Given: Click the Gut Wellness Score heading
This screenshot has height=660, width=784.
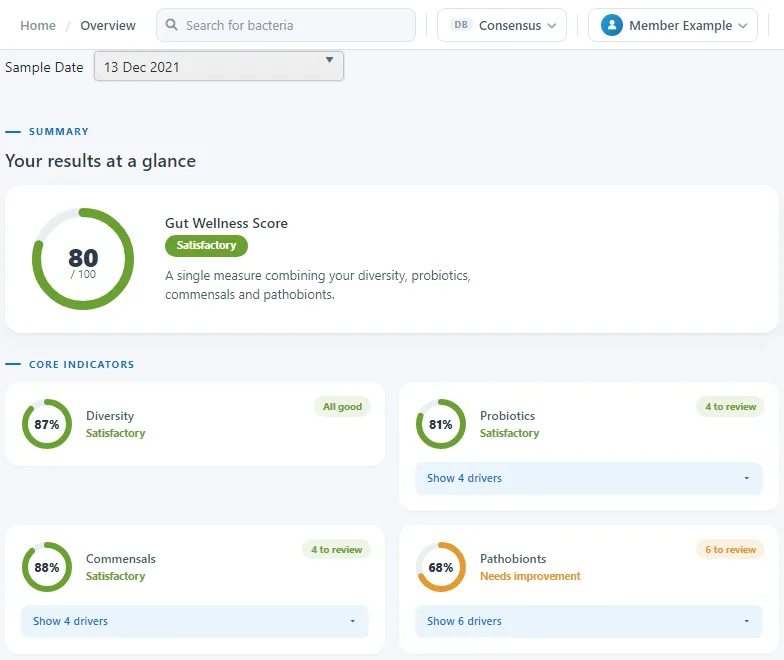Looking at the screenshot, I should tap(226, 223).
